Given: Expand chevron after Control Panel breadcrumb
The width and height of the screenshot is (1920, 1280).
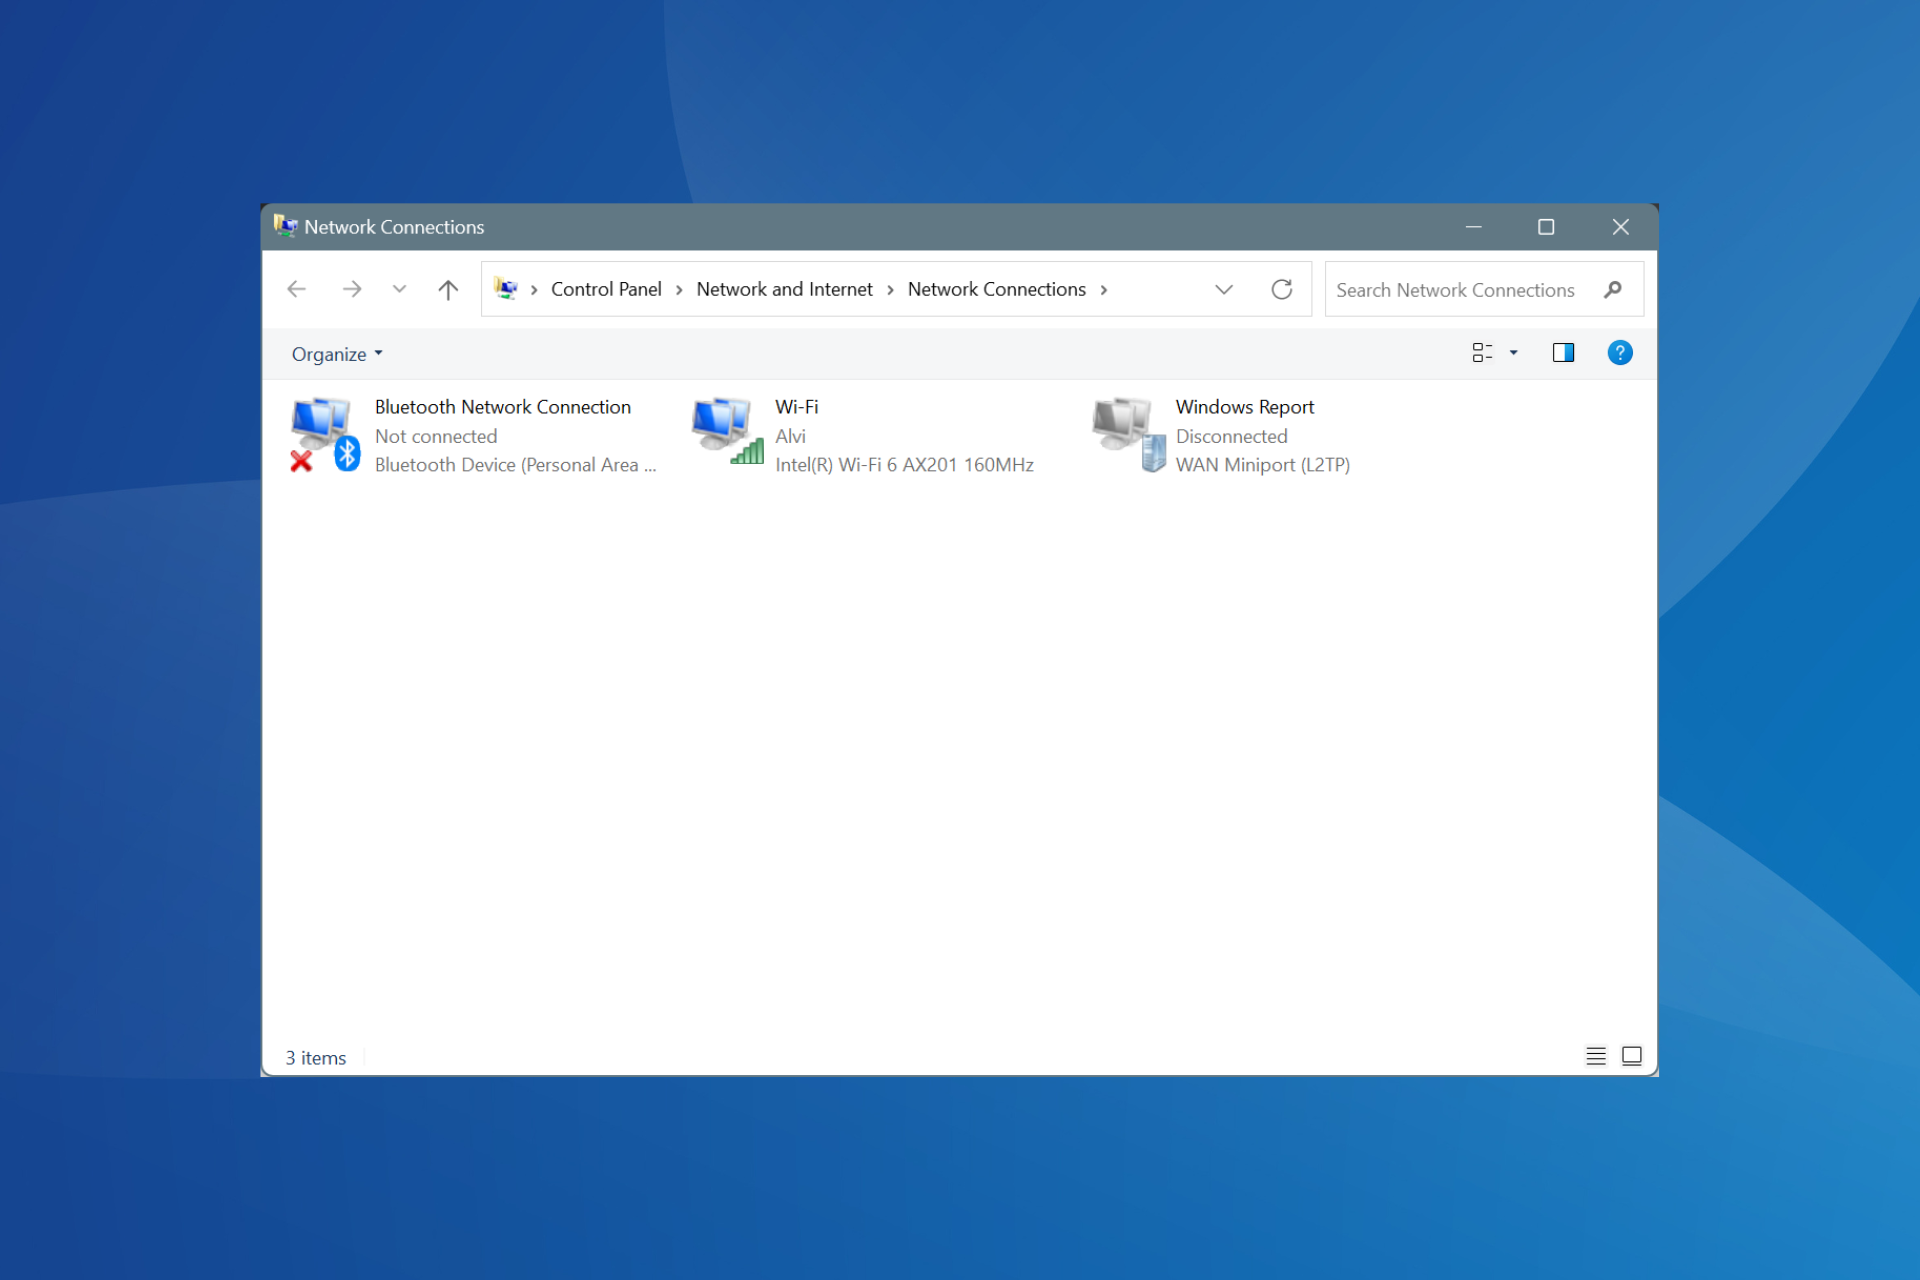Looking at the screenshot, I should click(679, 290).
